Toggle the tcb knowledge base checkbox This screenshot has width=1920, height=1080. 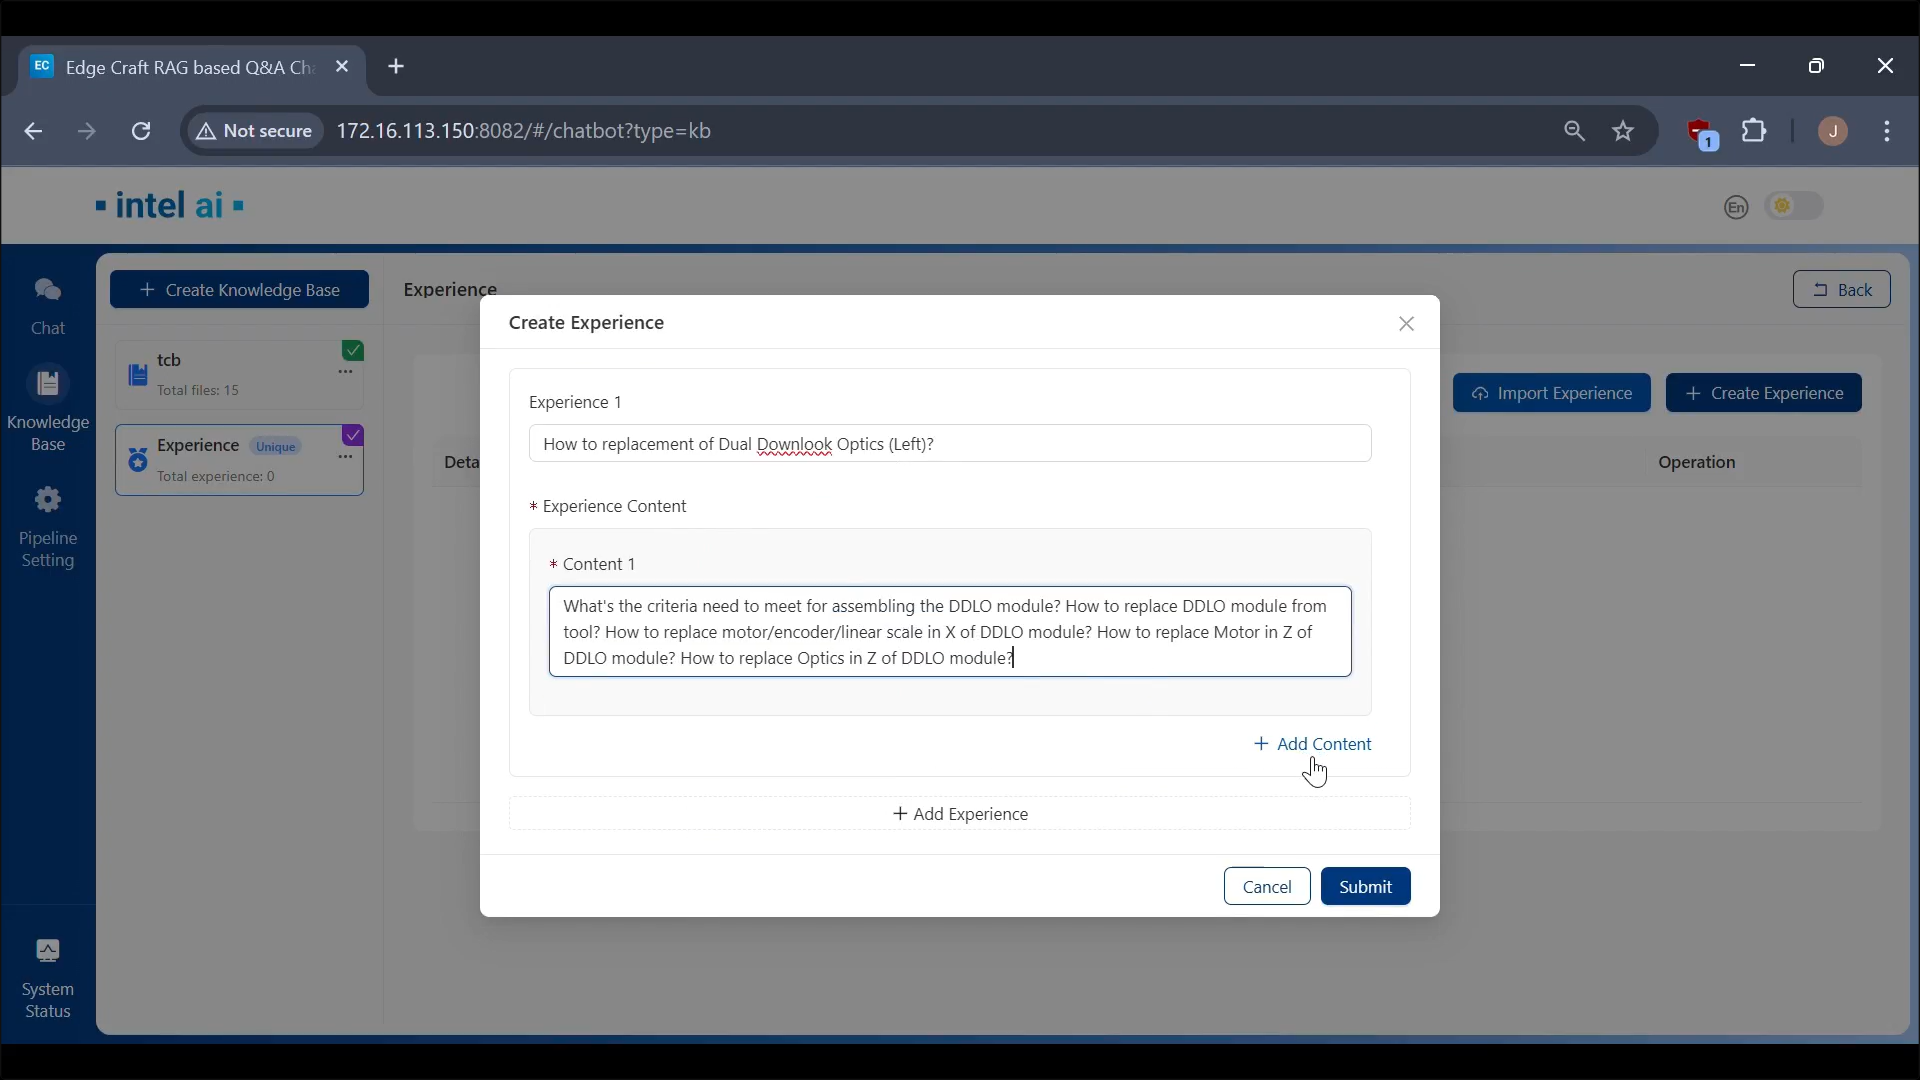point(353,350)
